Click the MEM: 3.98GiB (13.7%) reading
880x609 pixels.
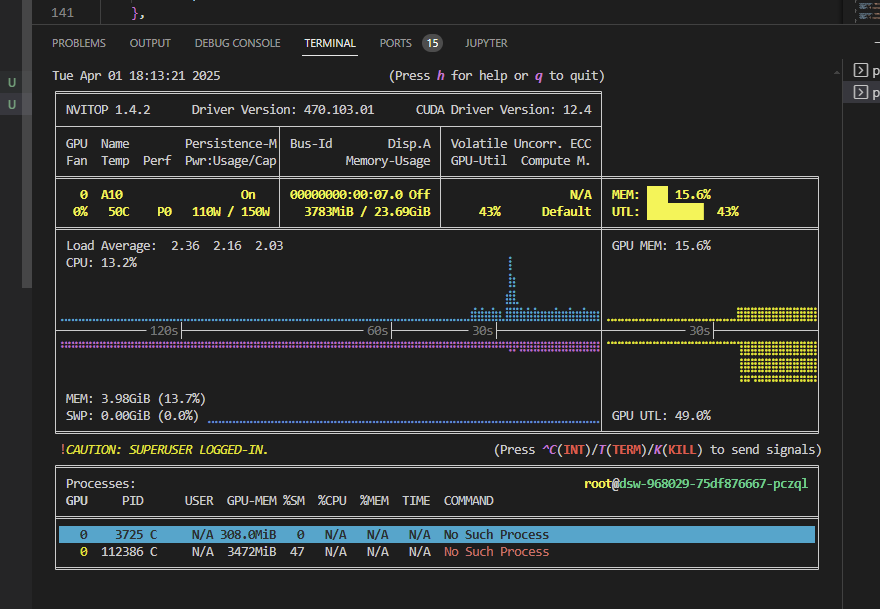click(136, 399)
